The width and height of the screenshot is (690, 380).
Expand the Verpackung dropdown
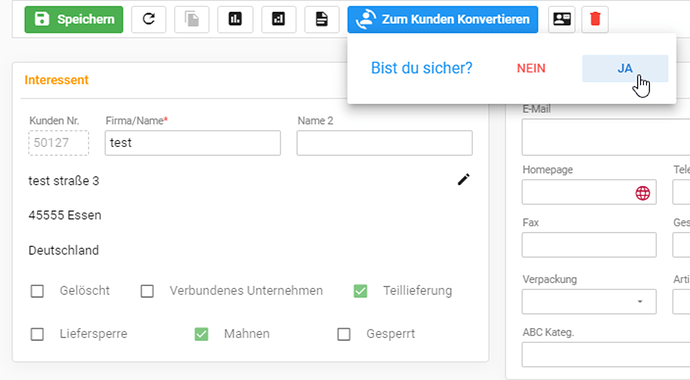(x=589, y=302)
